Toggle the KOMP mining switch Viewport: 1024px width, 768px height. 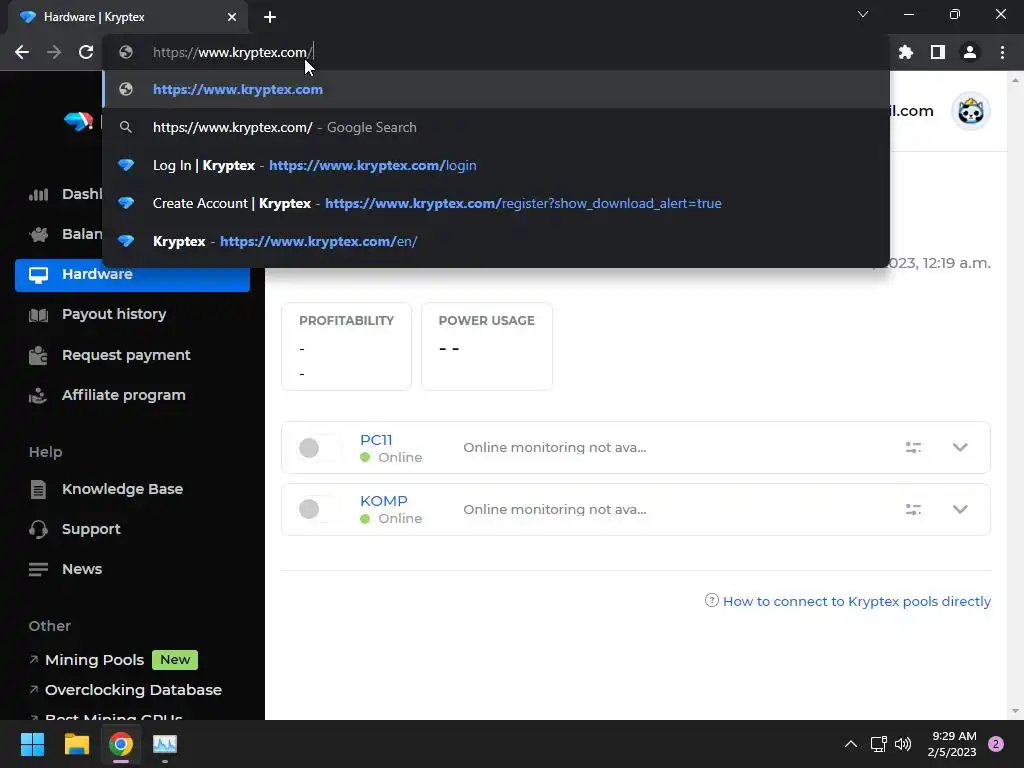319,509
